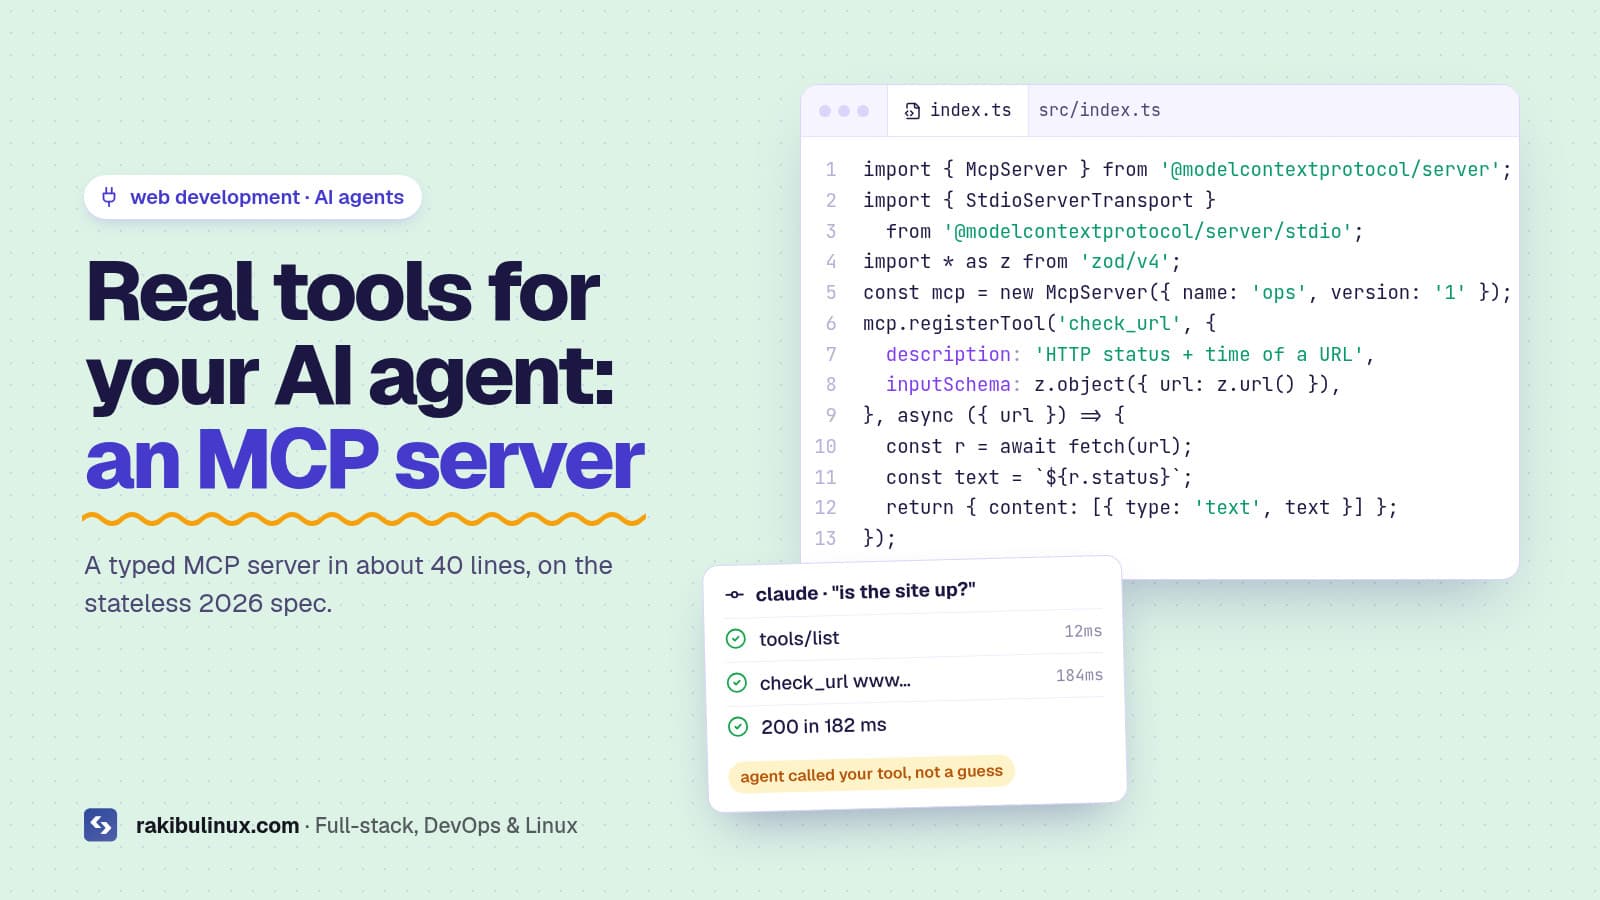Click the file icon on index.ts tab
The image size is (1600, 900).
(x=912, y=111)
